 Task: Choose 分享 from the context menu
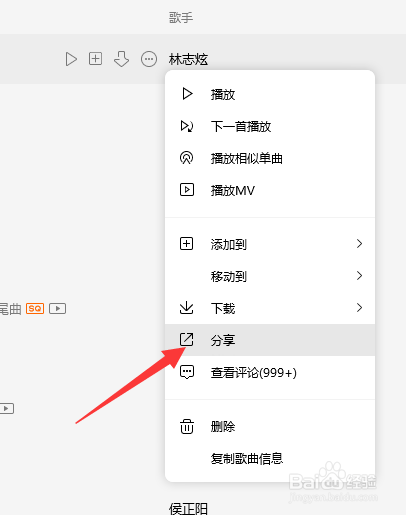click(x=270, y=340)
